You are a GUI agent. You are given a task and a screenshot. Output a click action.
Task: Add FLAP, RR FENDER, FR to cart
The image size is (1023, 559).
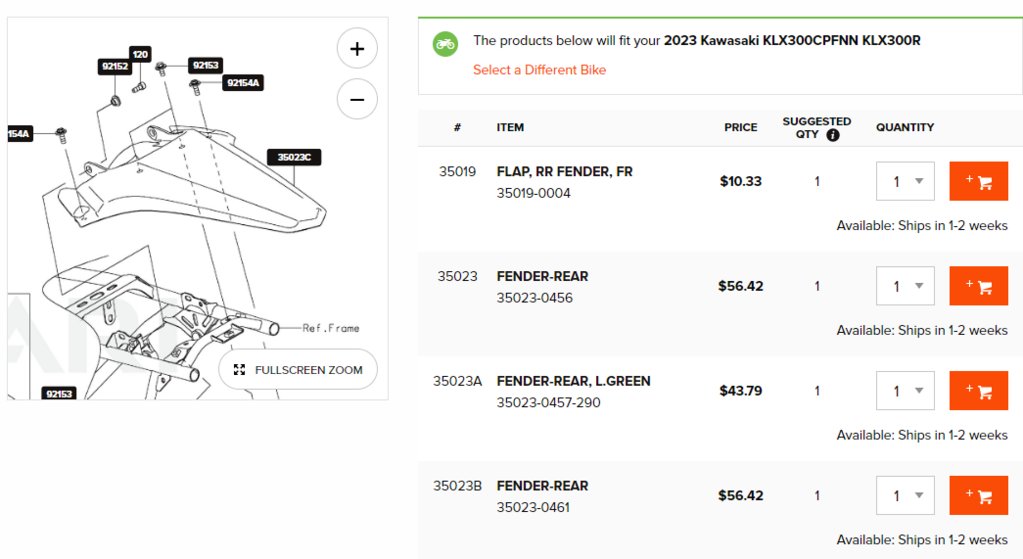(978, 181)
